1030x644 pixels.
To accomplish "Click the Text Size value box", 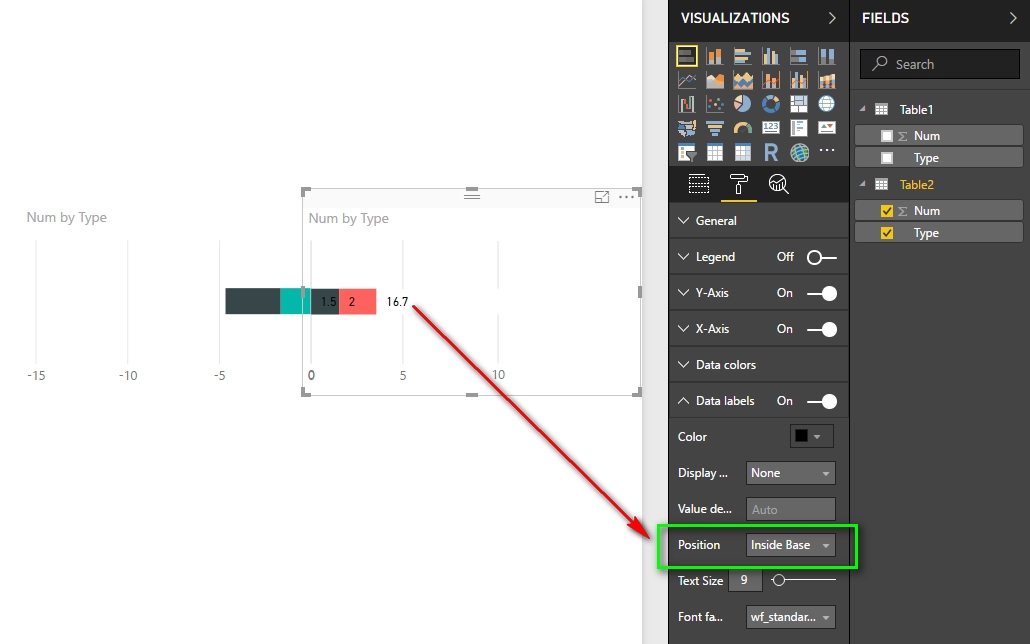I will click(745, 580).
